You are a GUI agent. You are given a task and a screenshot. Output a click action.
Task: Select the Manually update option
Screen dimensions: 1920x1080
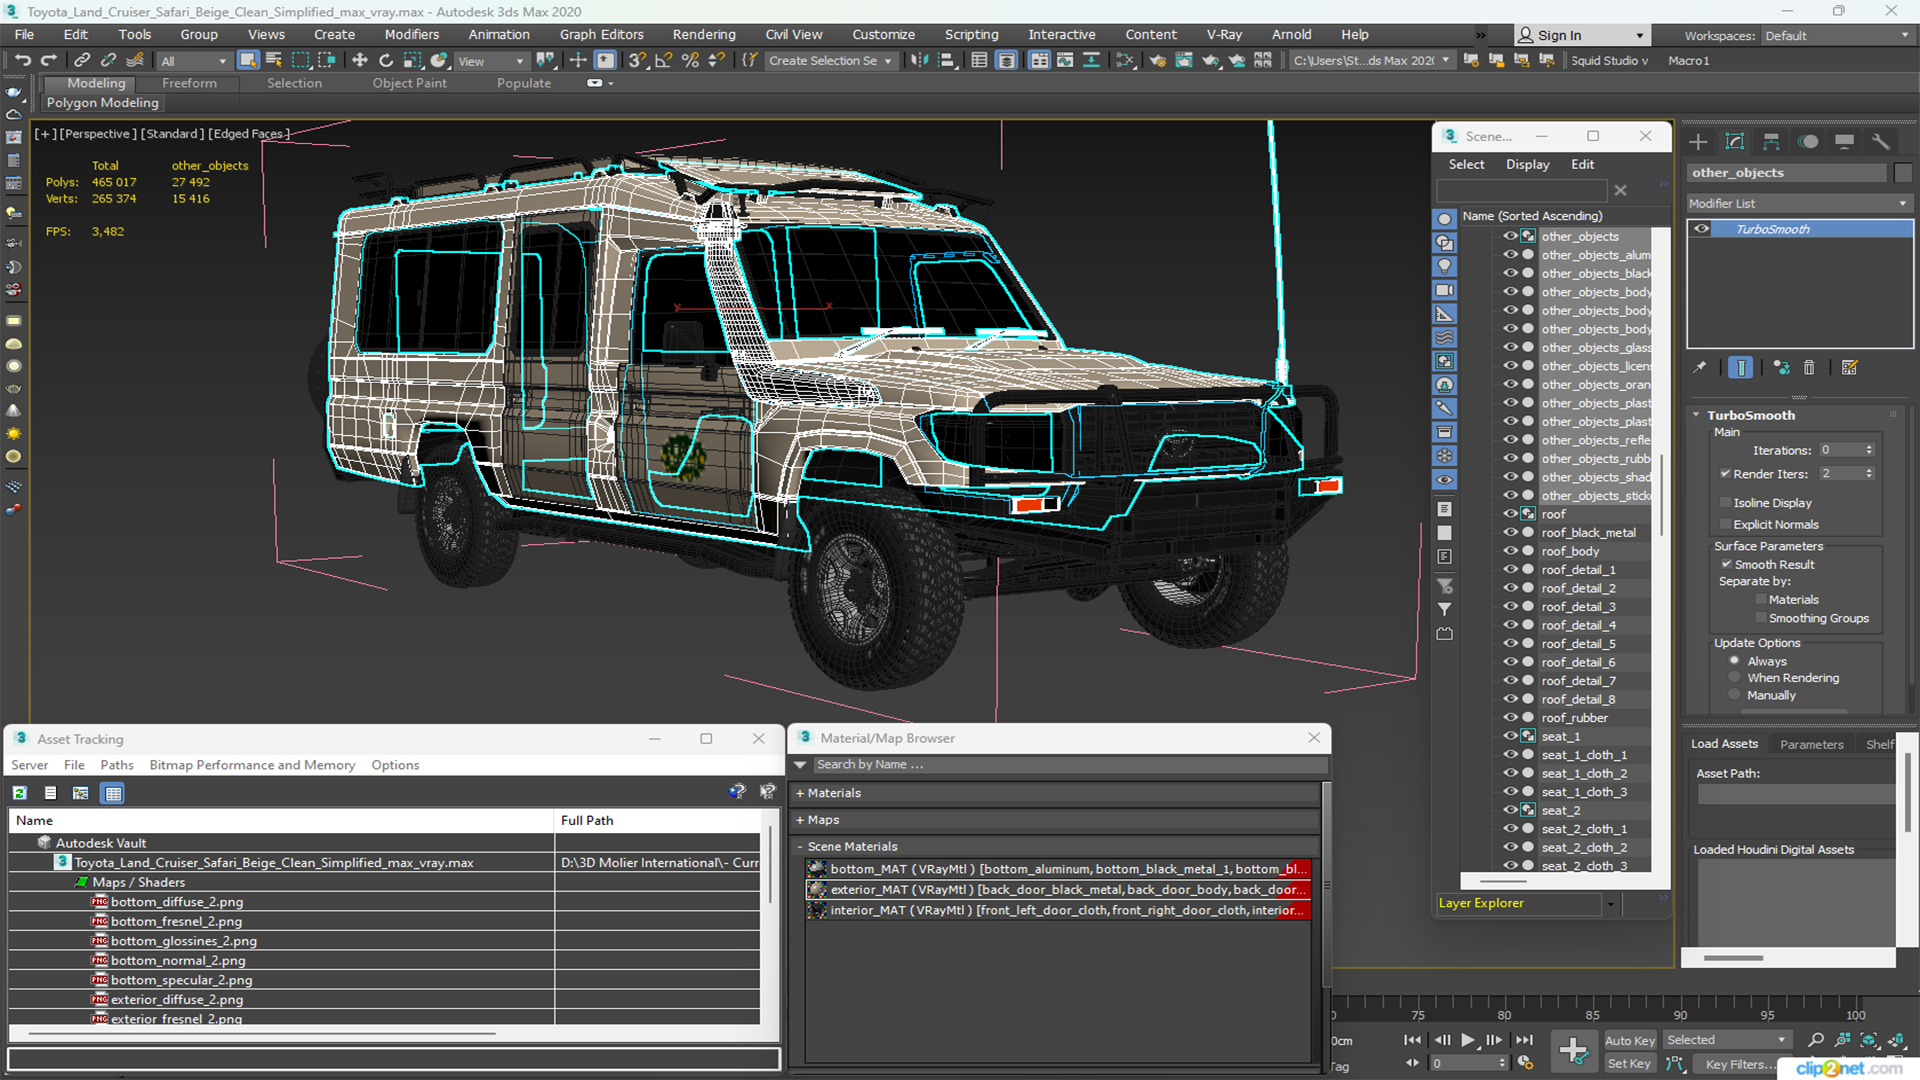pos(1734,695)
